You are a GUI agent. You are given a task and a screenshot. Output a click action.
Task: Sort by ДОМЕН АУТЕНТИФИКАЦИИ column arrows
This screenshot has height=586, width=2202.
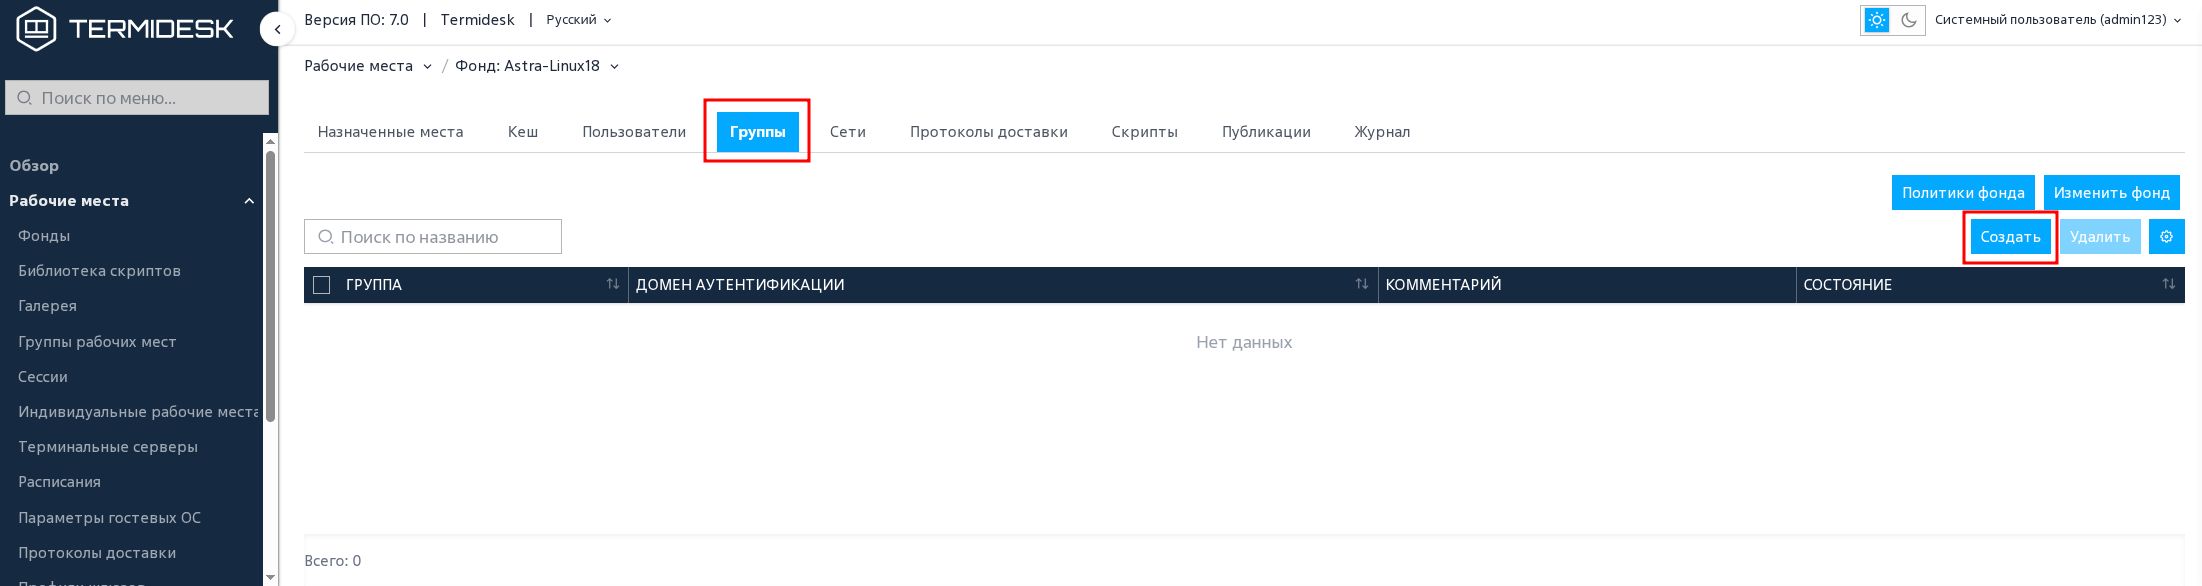click(1361, 285)
